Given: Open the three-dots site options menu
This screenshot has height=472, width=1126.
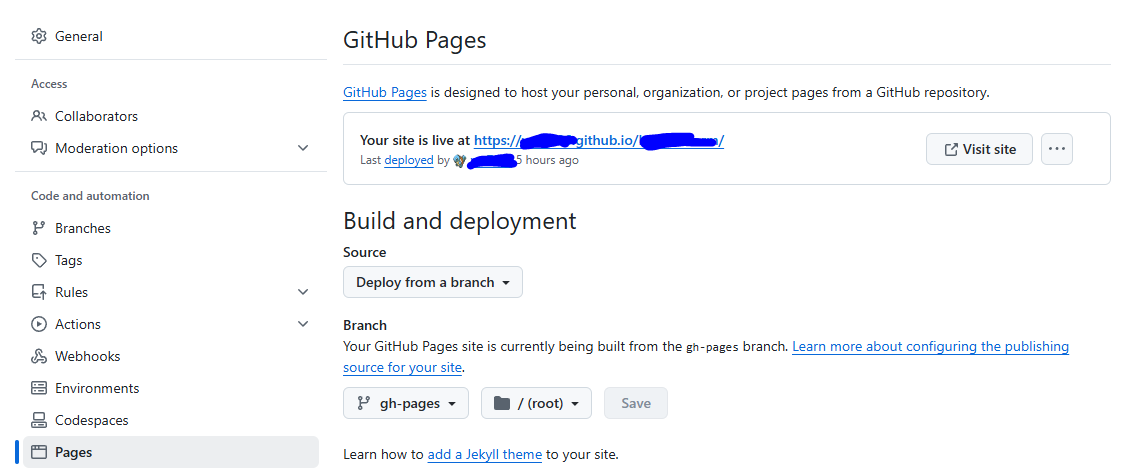Looking at the screenshot, I should pyautogui.click(x=1056, y=149).
